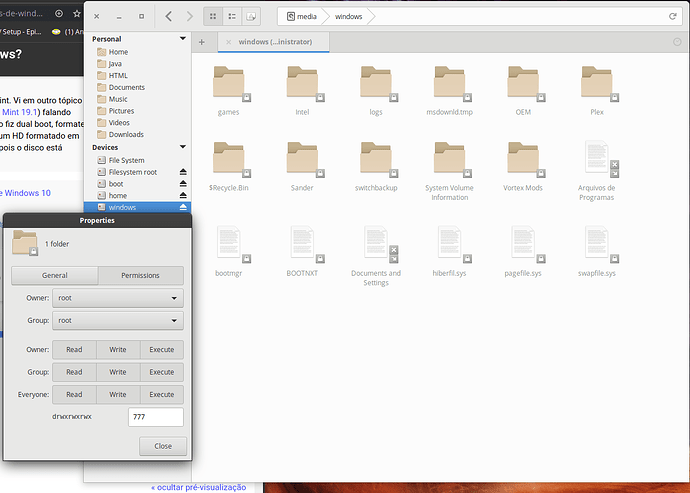This screenshot has height=493, width=690.
Task: Toggle Everyone Write permission
Action: coord(118,394)
